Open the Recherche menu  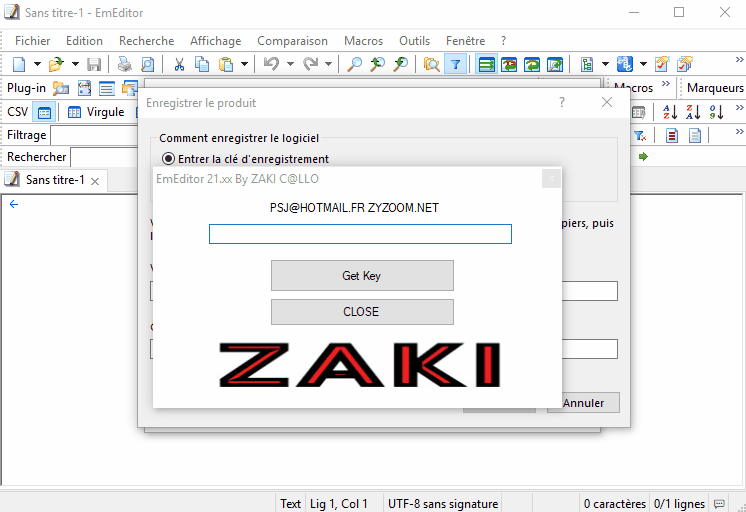(147, 41)
